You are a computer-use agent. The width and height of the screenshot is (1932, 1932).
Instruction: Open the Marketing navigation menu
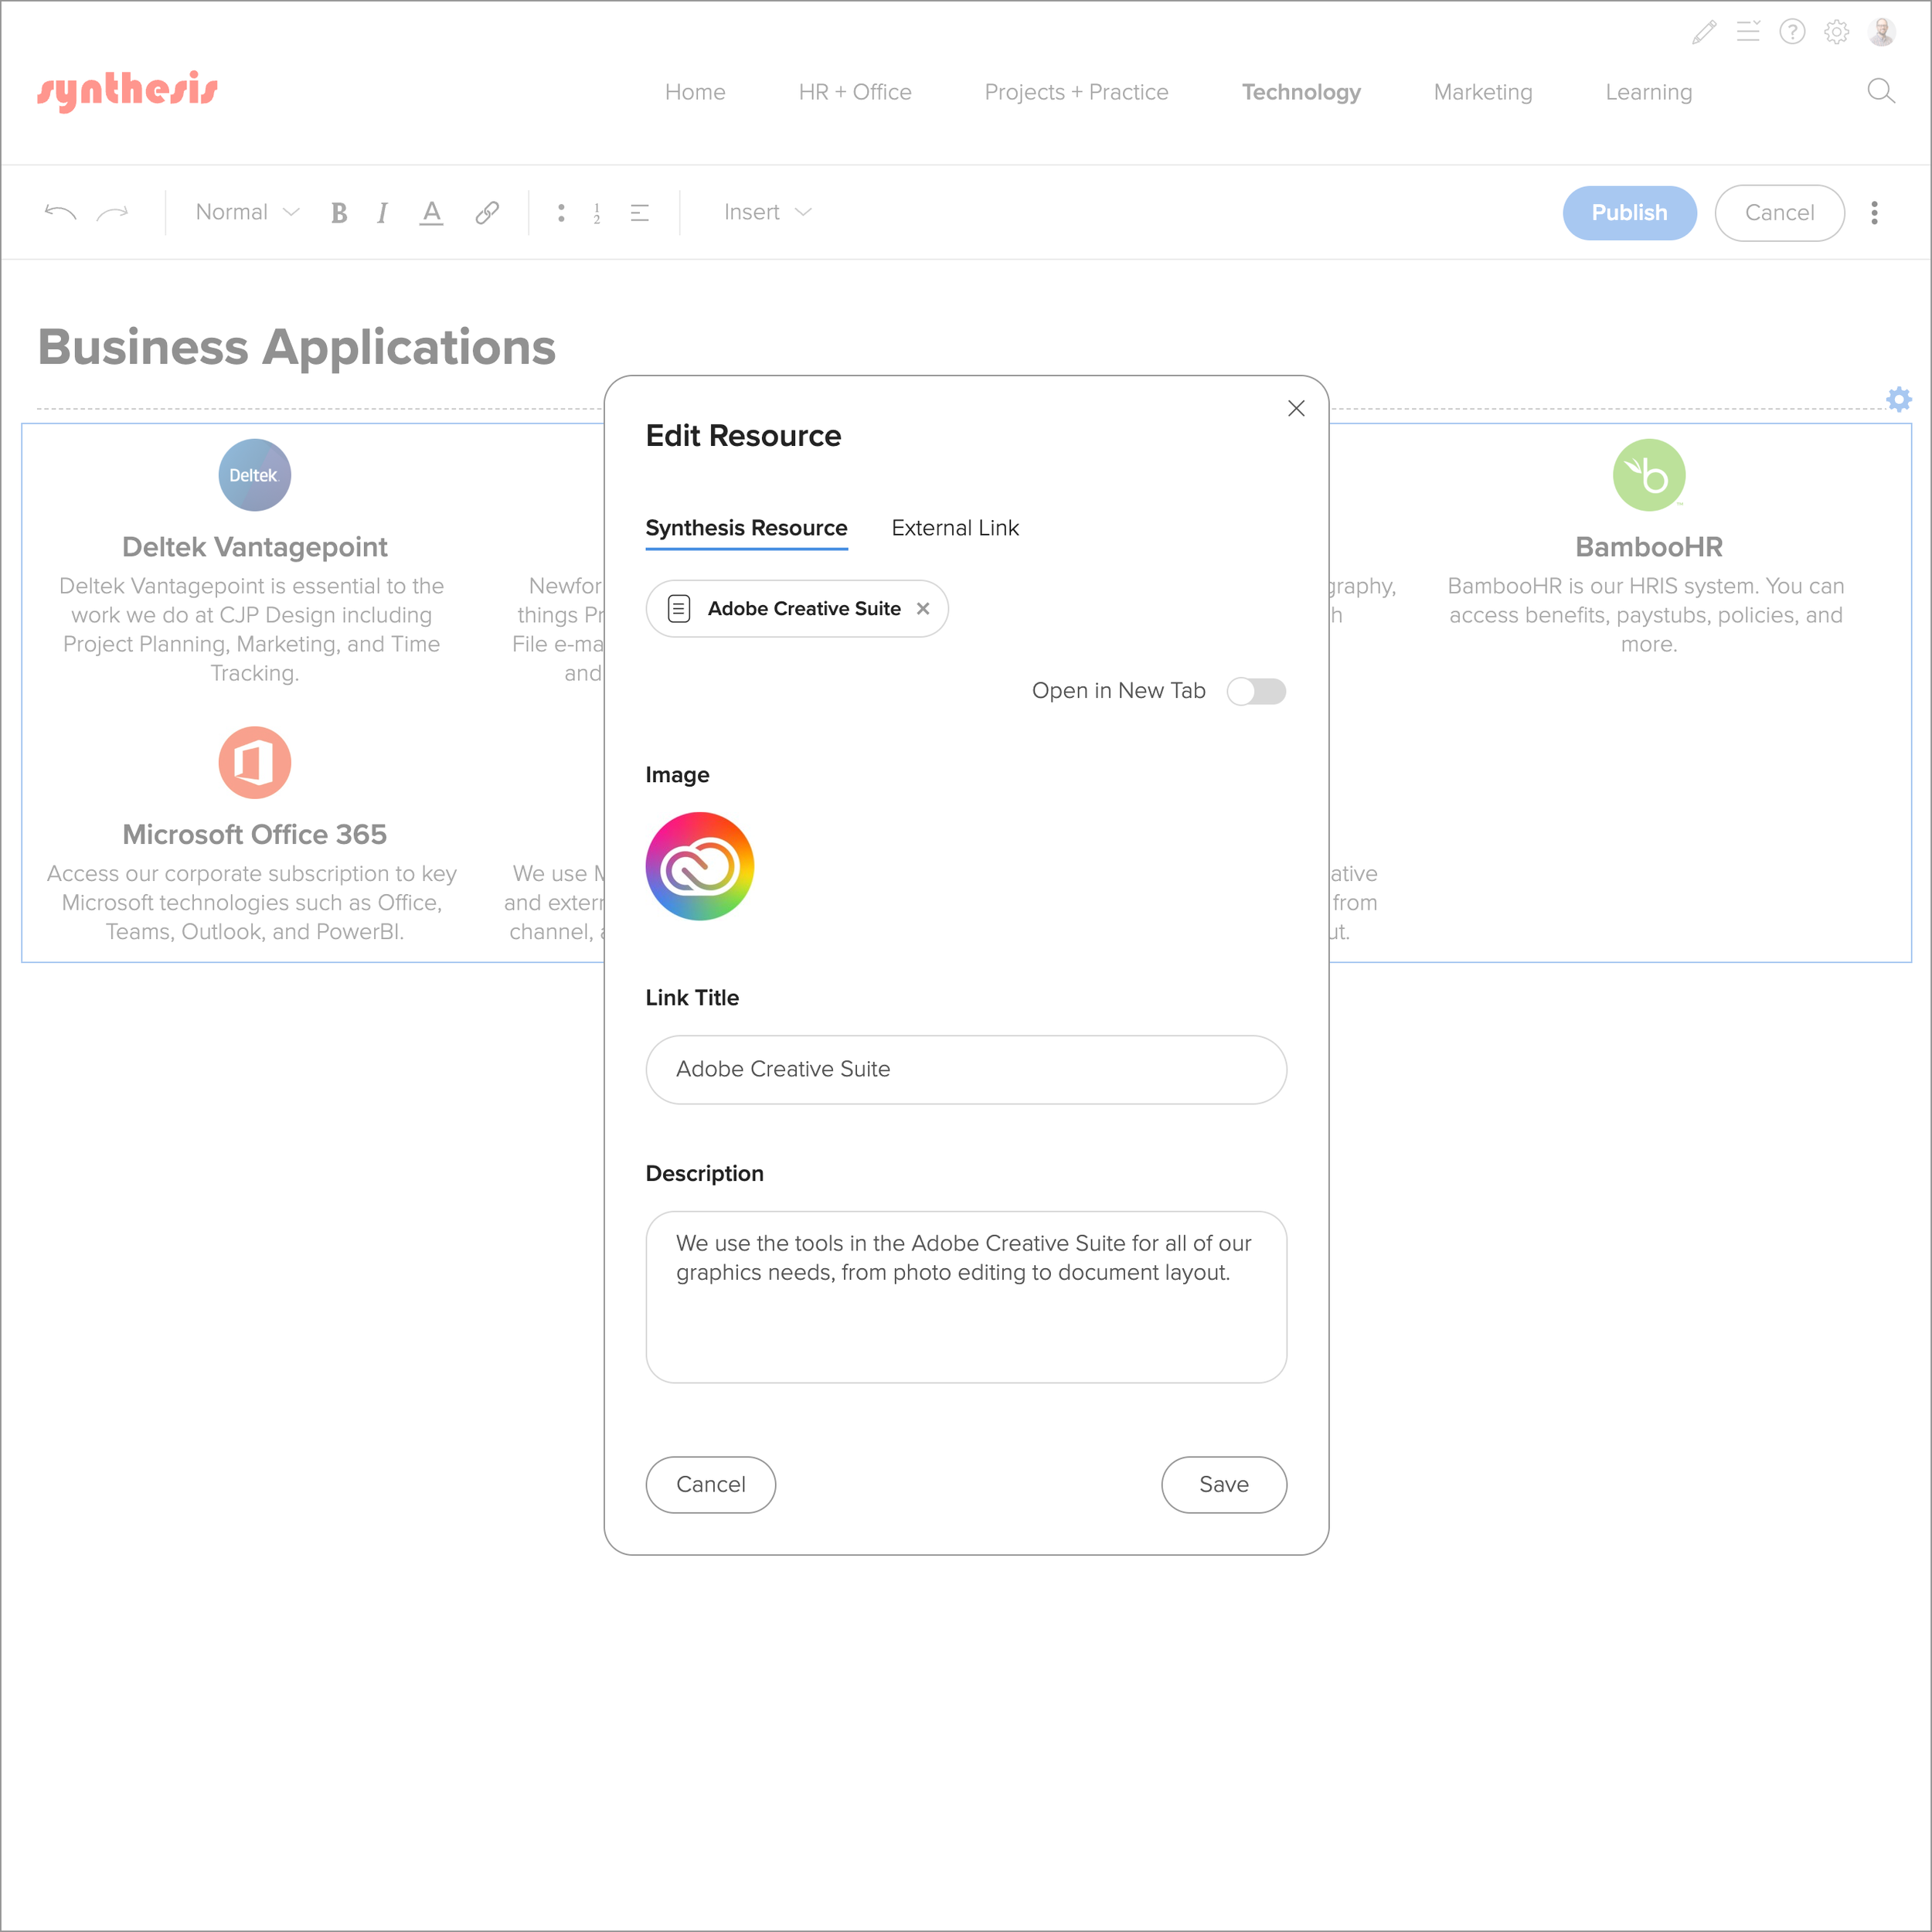(1482, 92)
